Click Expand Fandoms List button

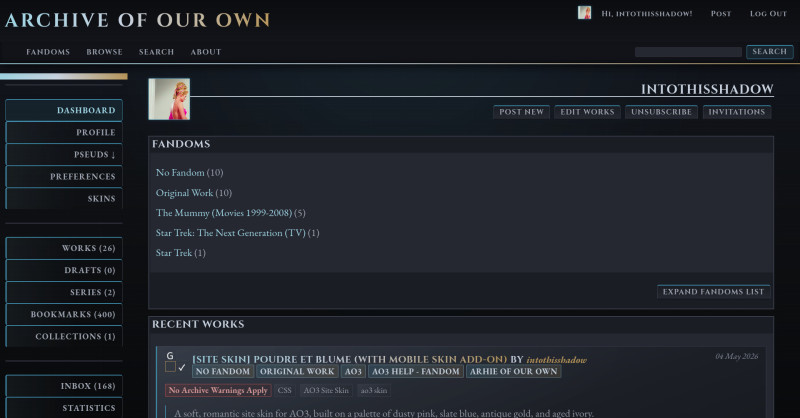(x=713, y=291)
